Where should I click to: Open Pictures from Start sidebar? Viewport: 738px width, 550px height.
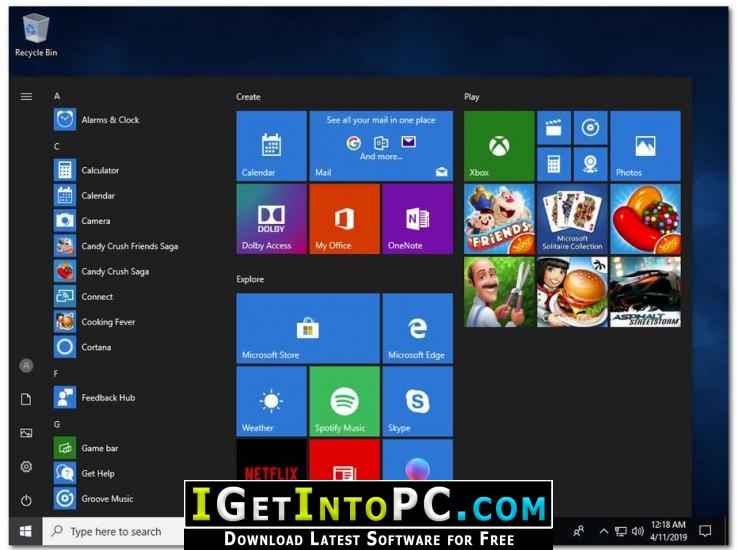pos(26,433)
